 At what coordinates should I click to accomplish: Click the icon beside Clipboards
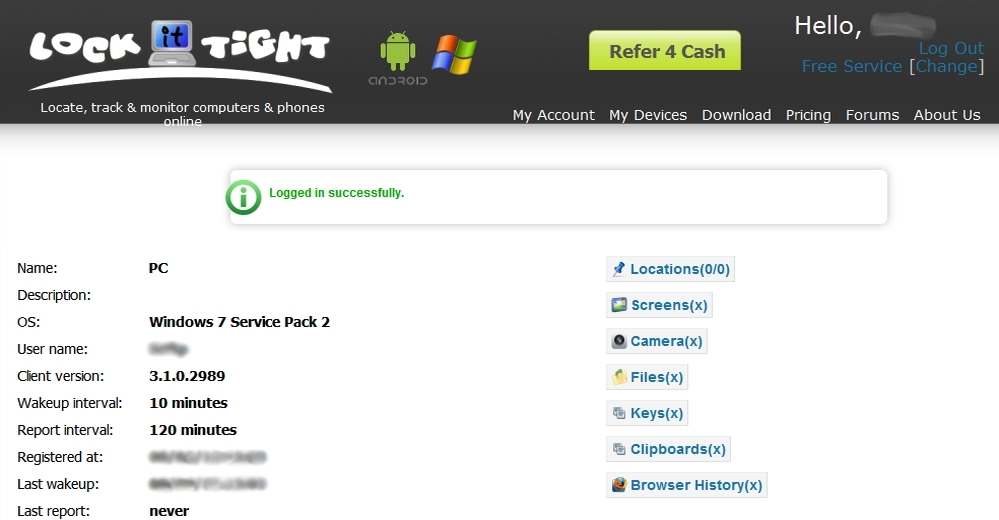click(x=619, y=449)
